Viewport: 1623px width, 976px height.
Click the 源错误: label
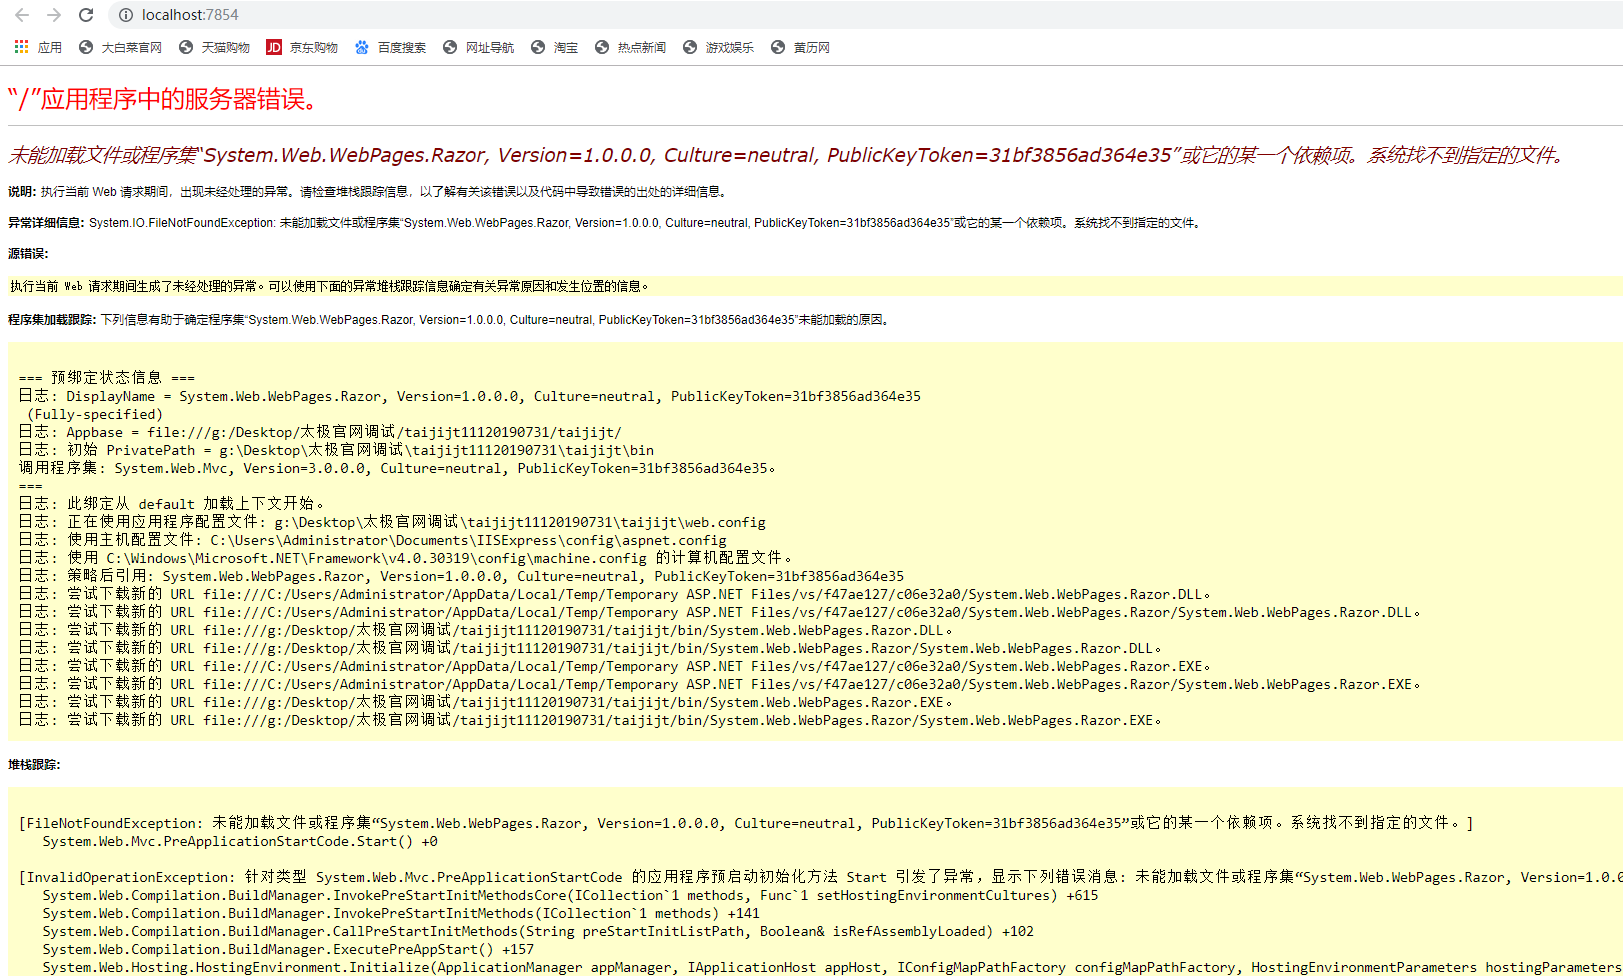click(x=28, y=254)
